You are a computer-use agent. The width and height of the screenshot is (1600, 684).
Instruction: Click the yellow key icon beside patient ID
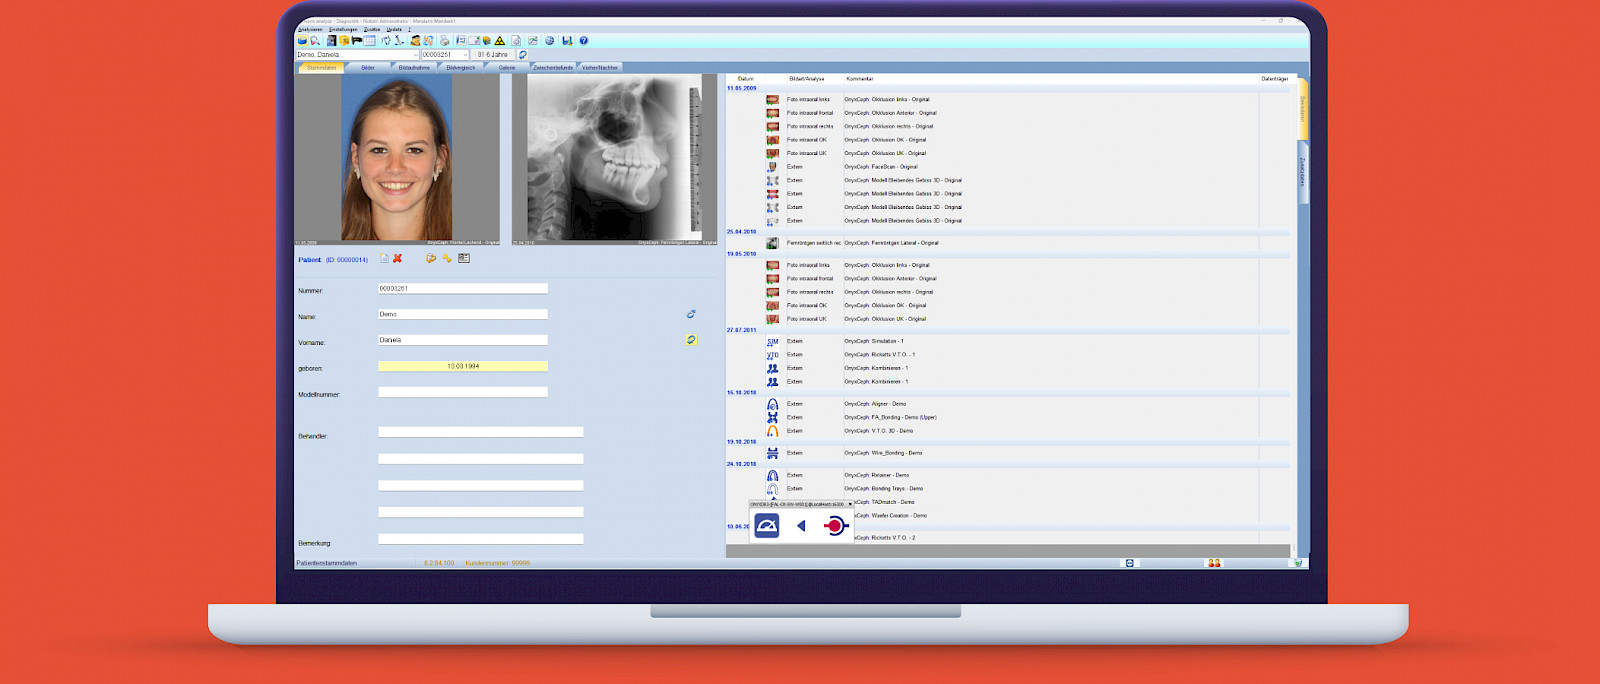(x=447, y=258)
